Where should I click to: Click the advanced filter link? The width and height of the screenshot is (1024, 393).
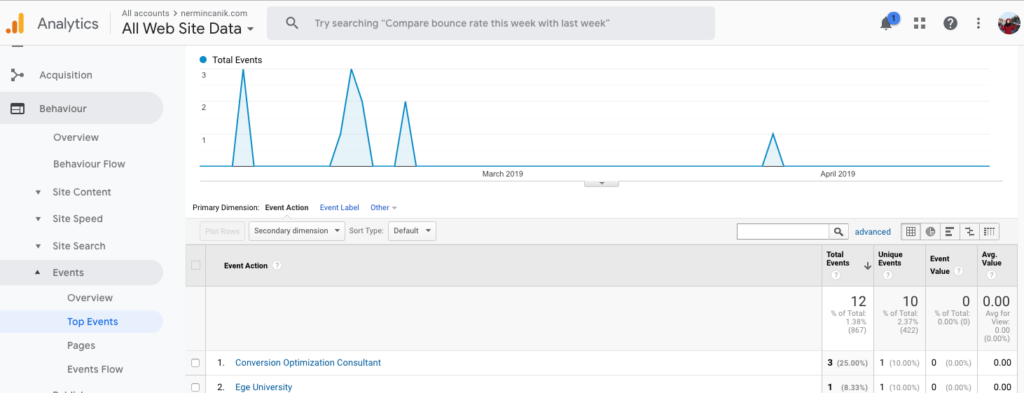pyautogui.click(x=872, y=232)
